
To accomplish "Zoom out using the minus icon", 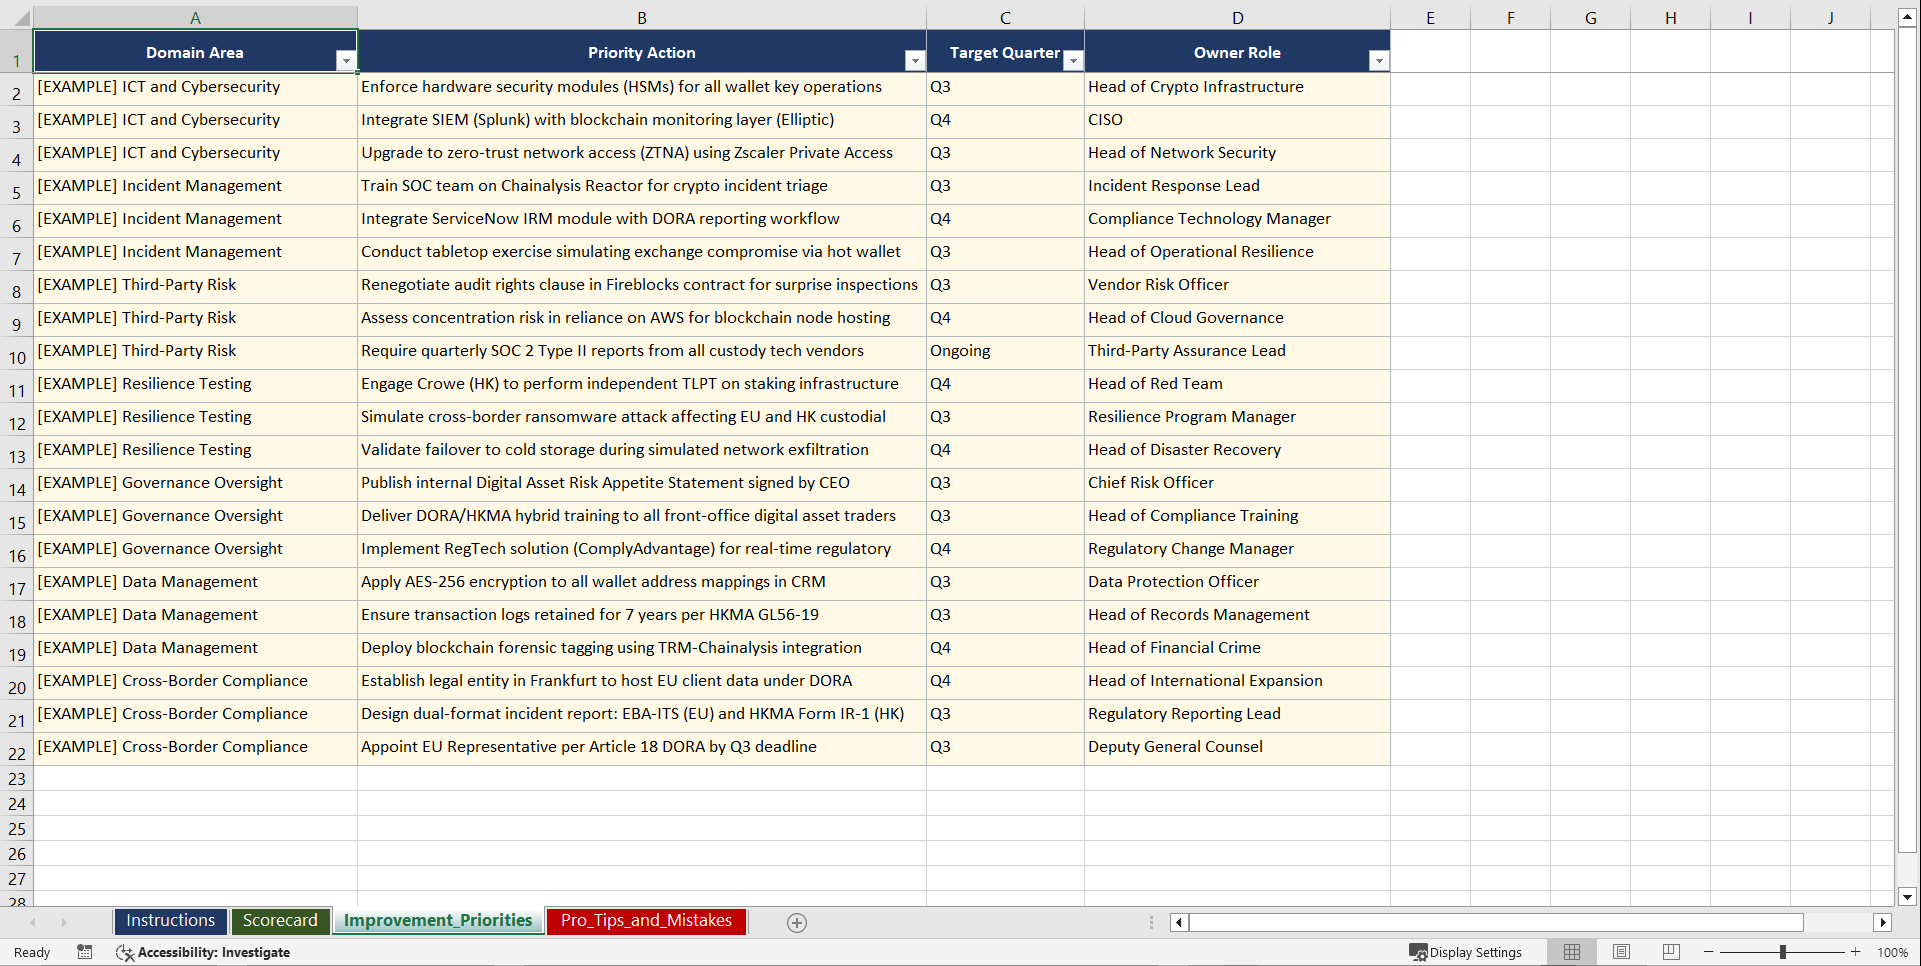I will (1708, 952).
